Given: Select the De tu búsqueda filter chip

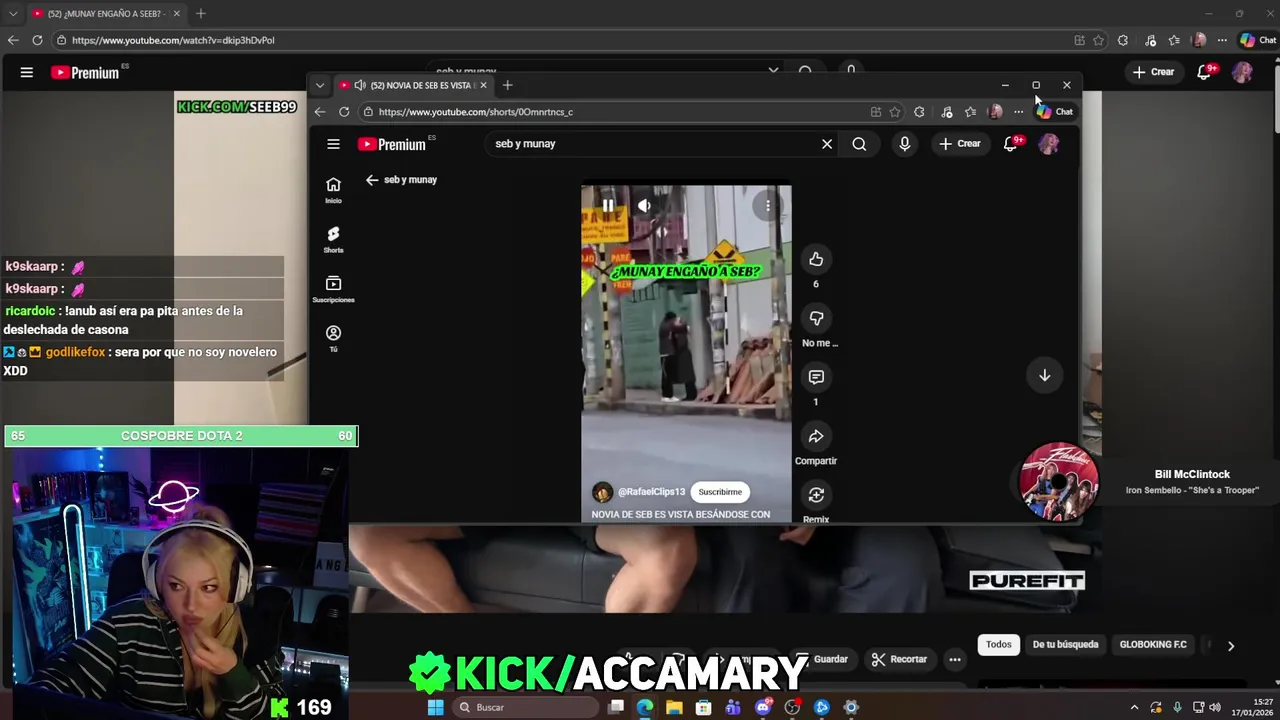Looking at the screenshot, I should coord(1065,645).
